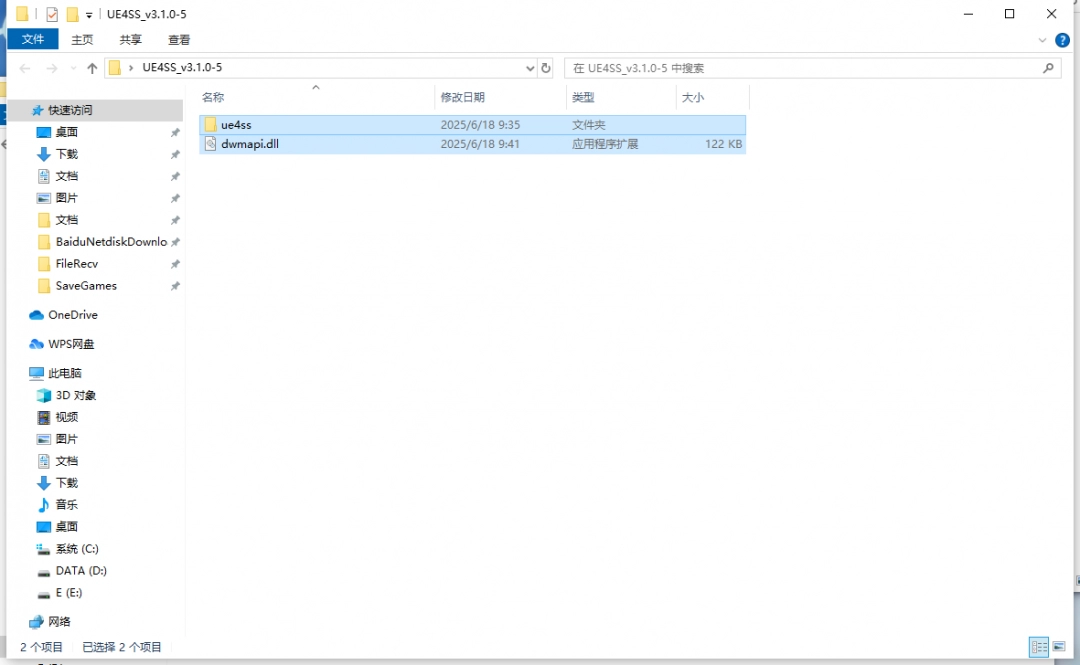Viewport: 1080px width, 665px height.
Task: Open the quick access toolbar customize dropdown
Action: click(x=89, y=15)
